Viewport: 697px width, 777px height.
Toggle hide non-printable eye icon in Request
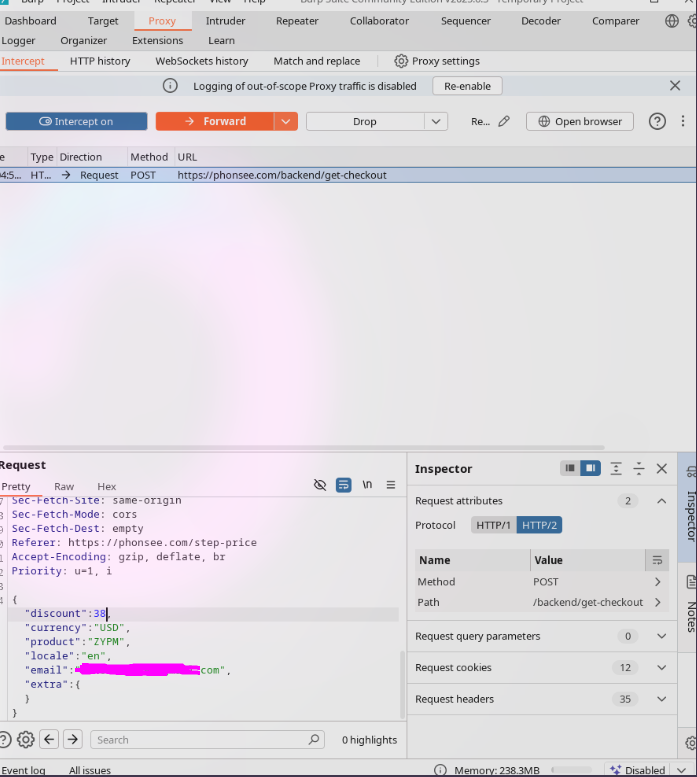pos(320,485)
